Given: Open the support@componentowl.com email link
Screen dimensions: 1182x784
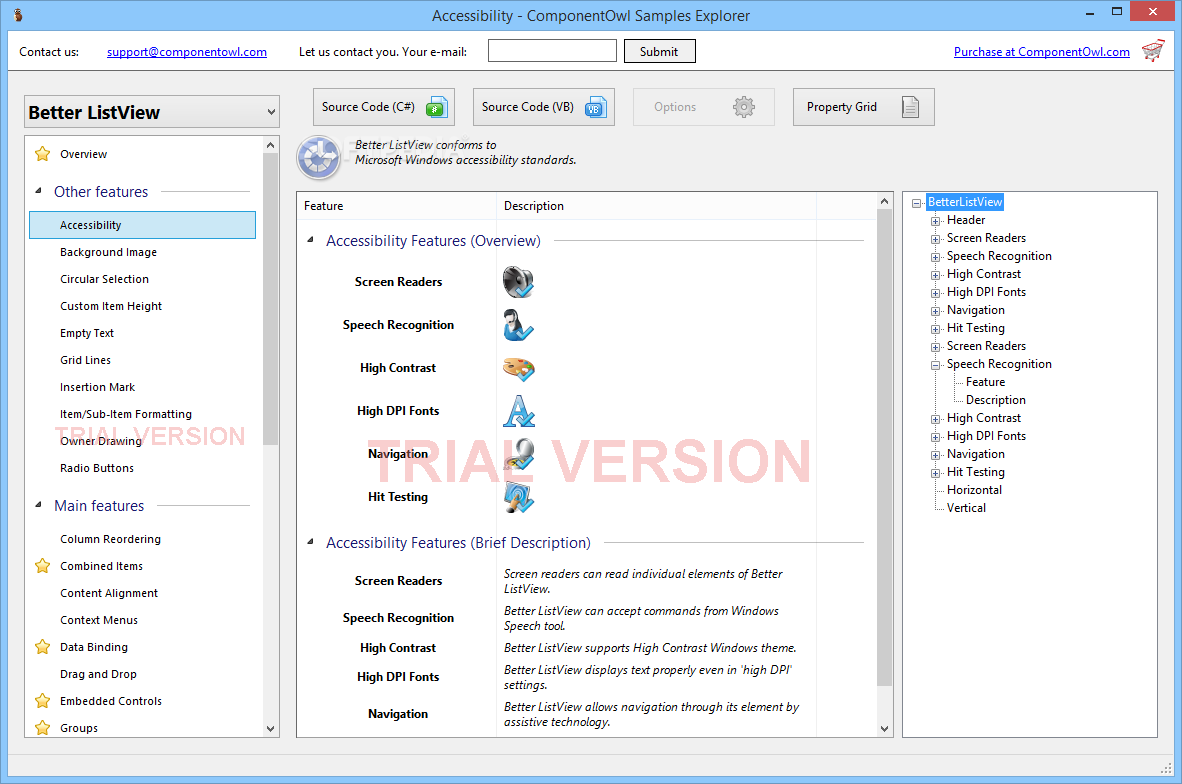Looking at the screenshot, I should 187,52.
